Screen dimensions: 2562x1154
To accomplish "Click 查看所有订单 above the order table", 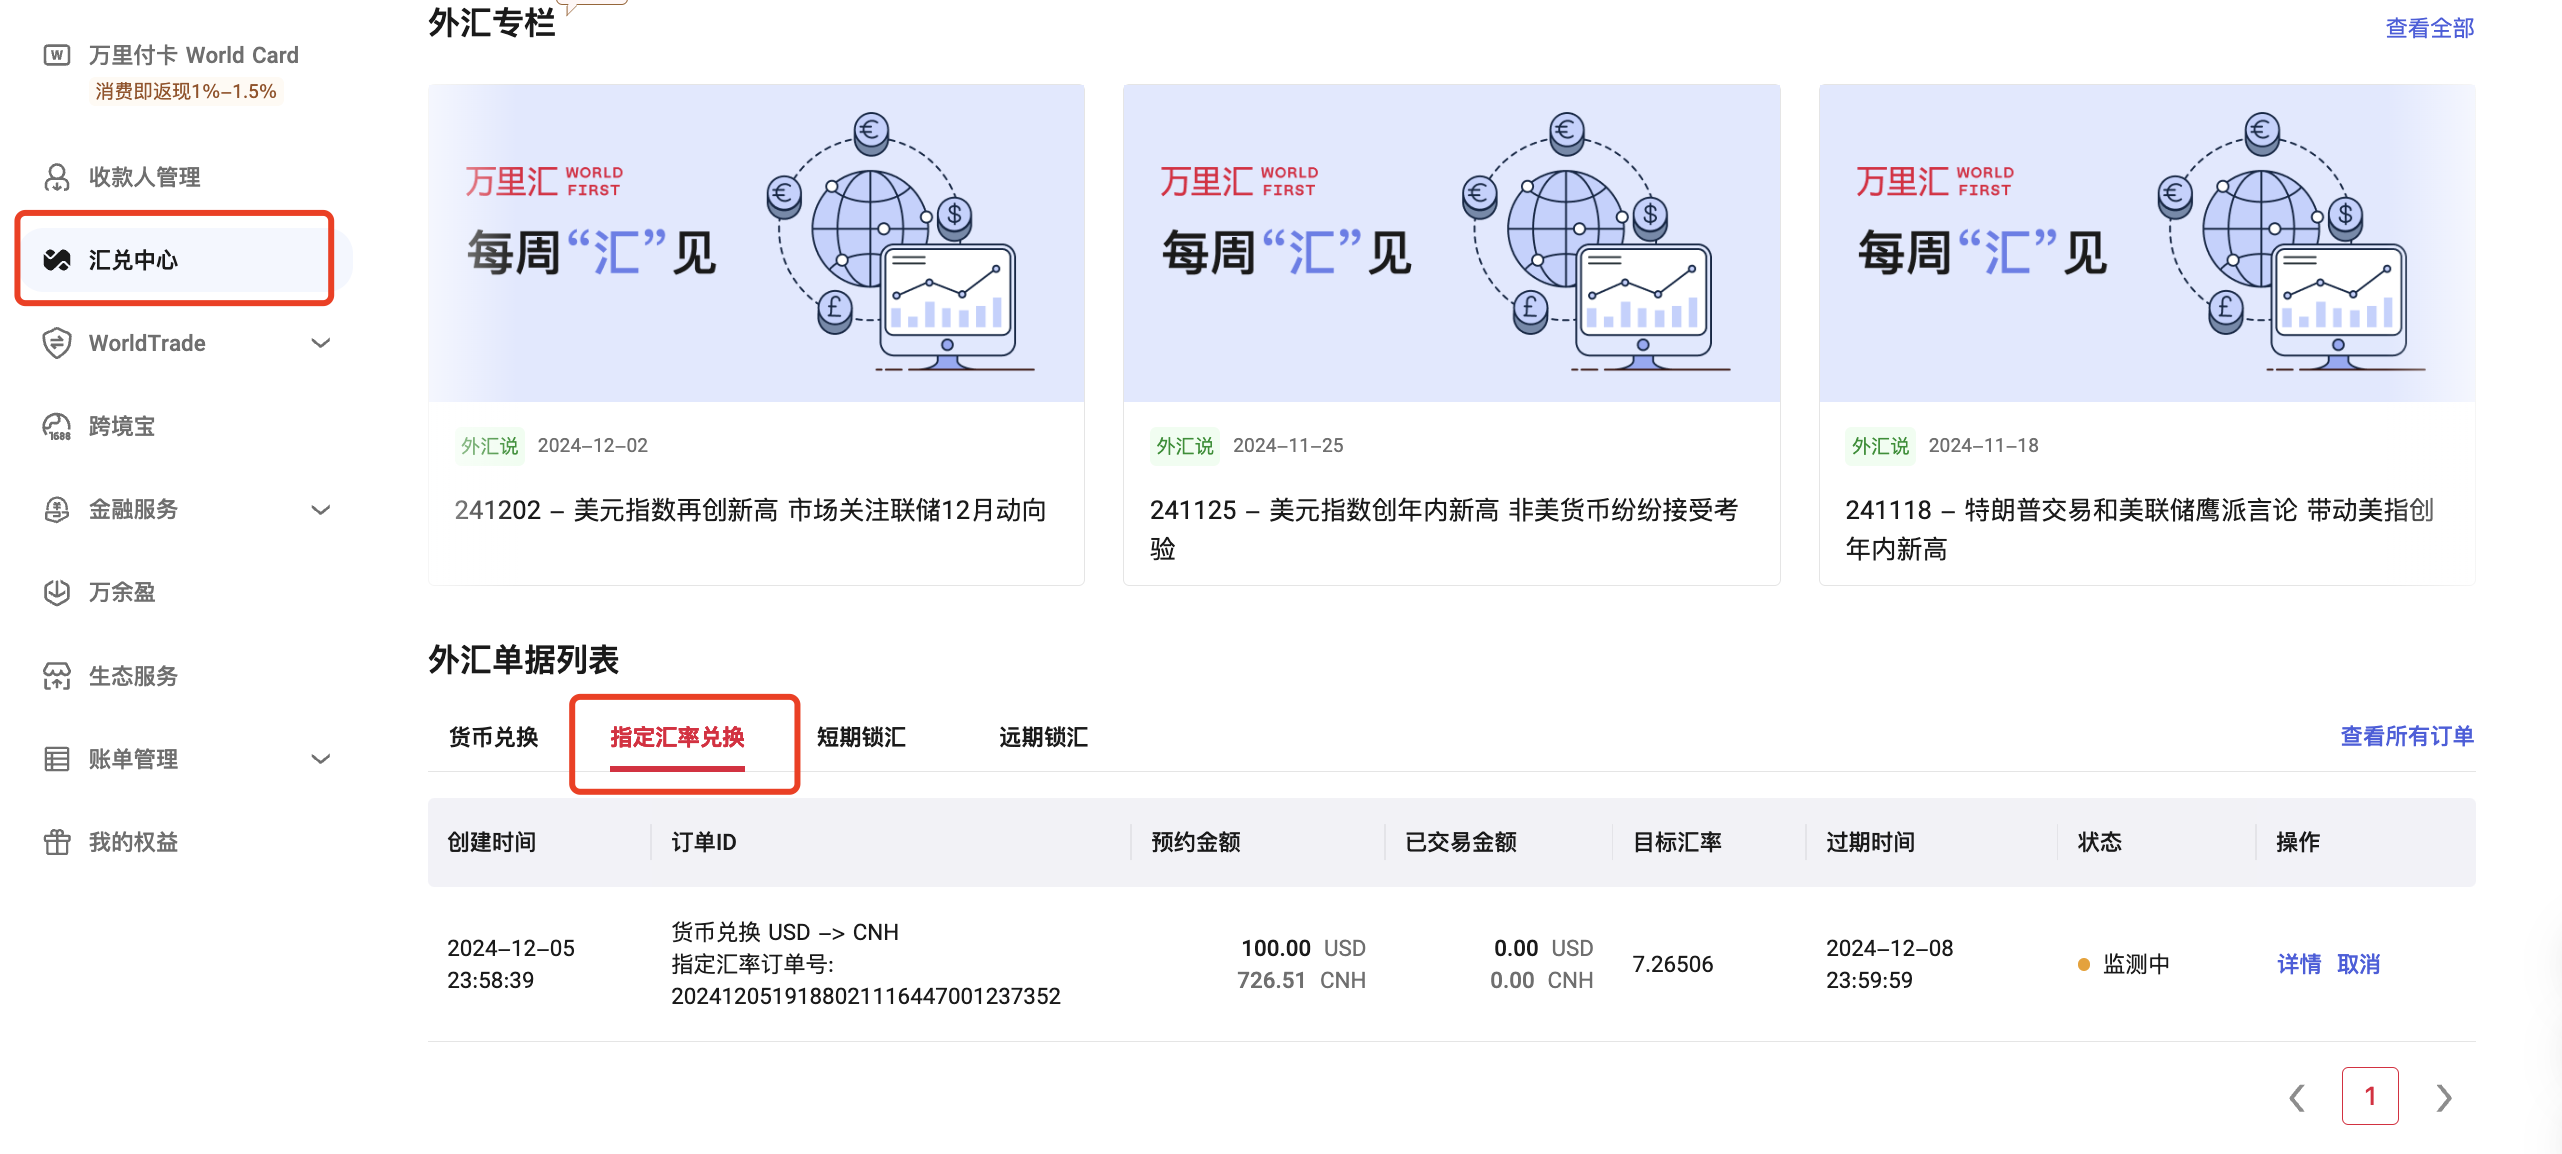I will pyautogui.click(x=2407, y=736).
